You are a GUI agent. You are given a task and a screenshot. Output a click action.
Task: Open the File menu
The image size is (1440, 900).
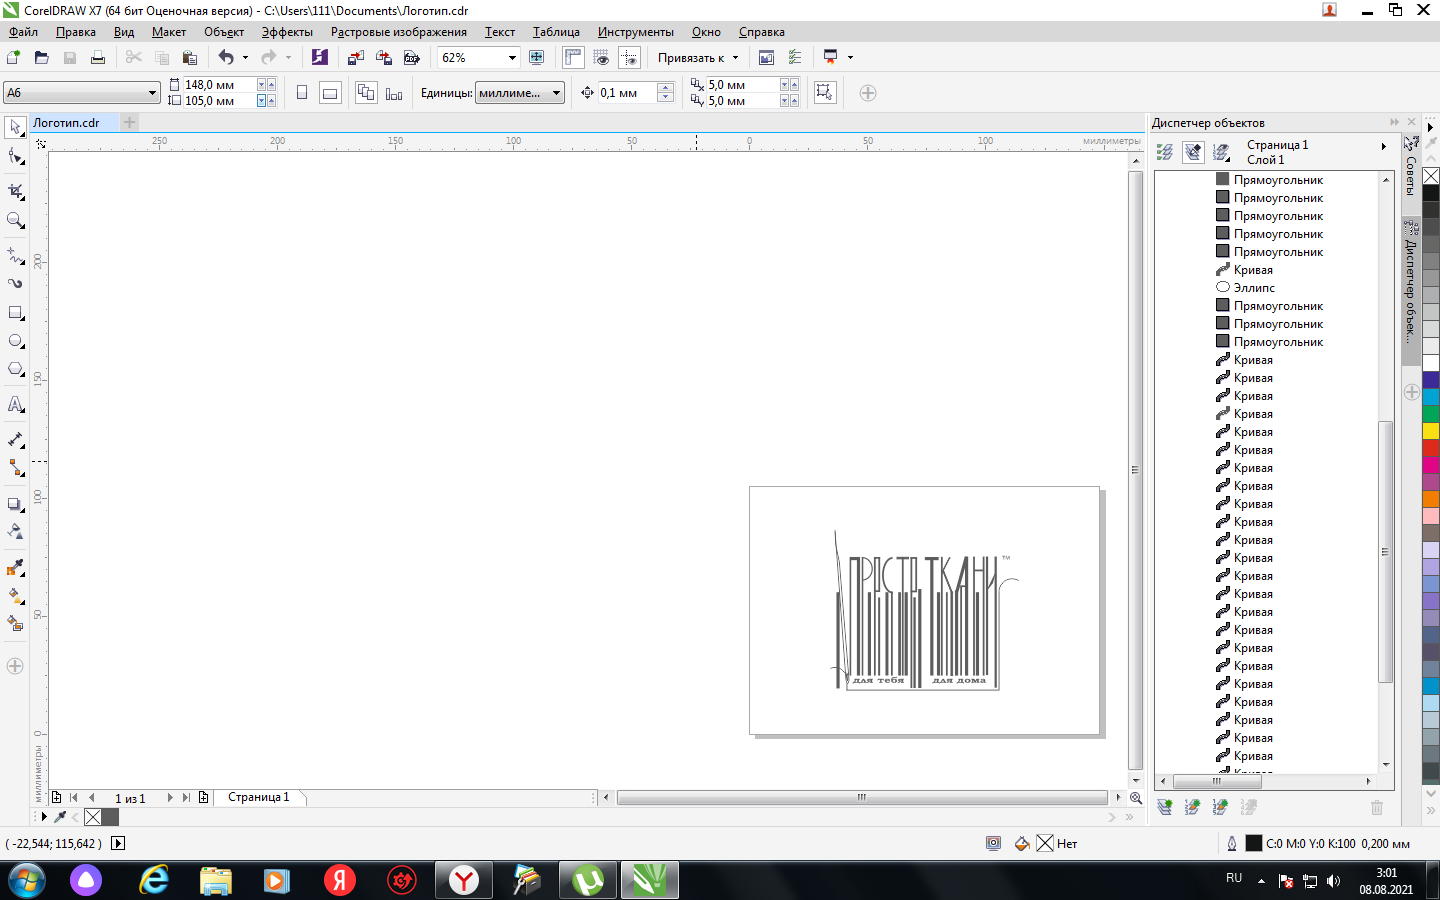pyautogui.click(x=24, y=32)
